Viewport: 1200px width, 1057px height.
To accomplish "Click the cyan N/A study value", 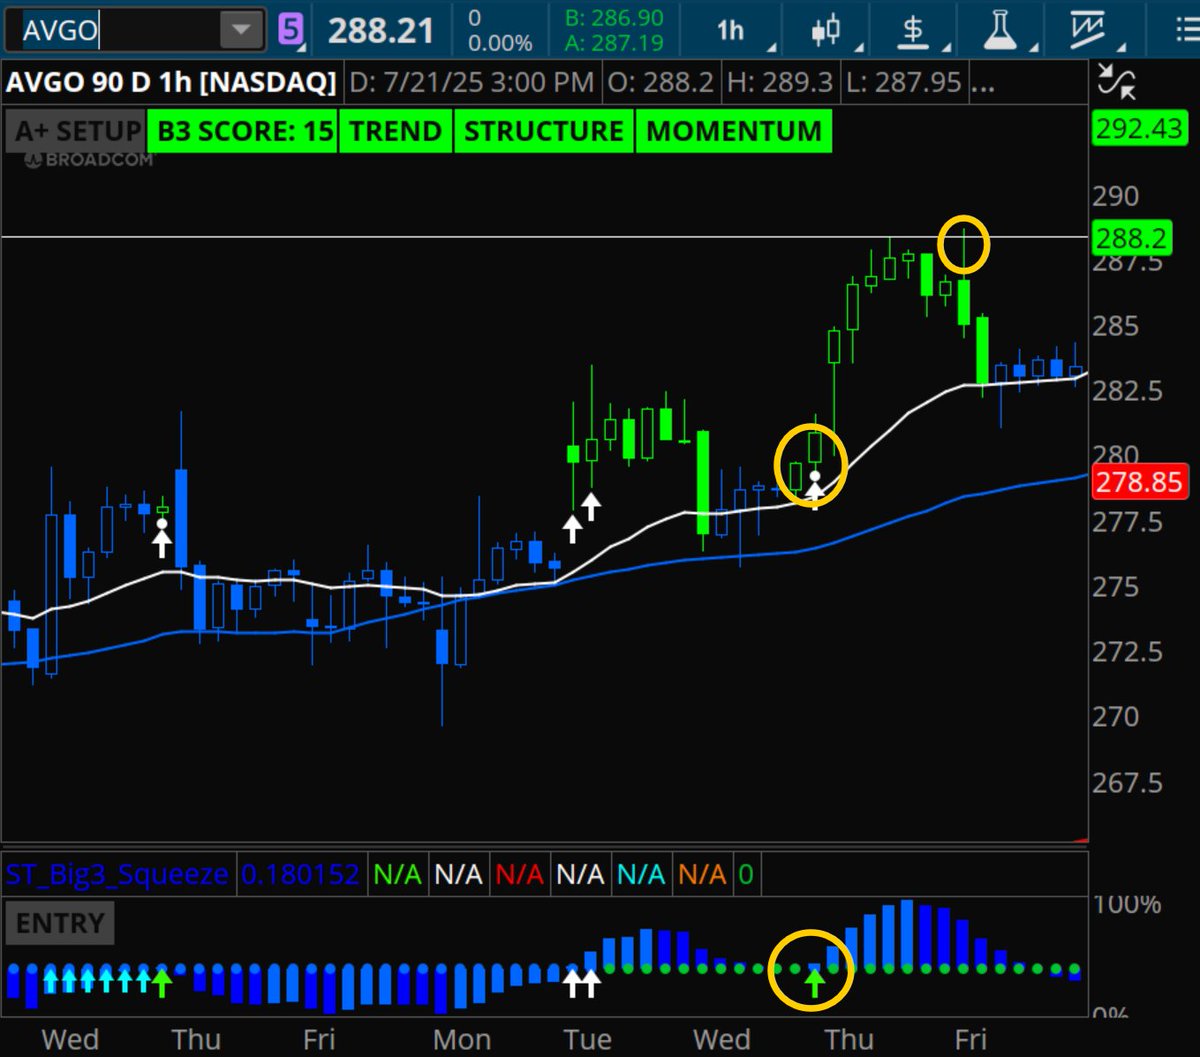I will tap(641, 875).
